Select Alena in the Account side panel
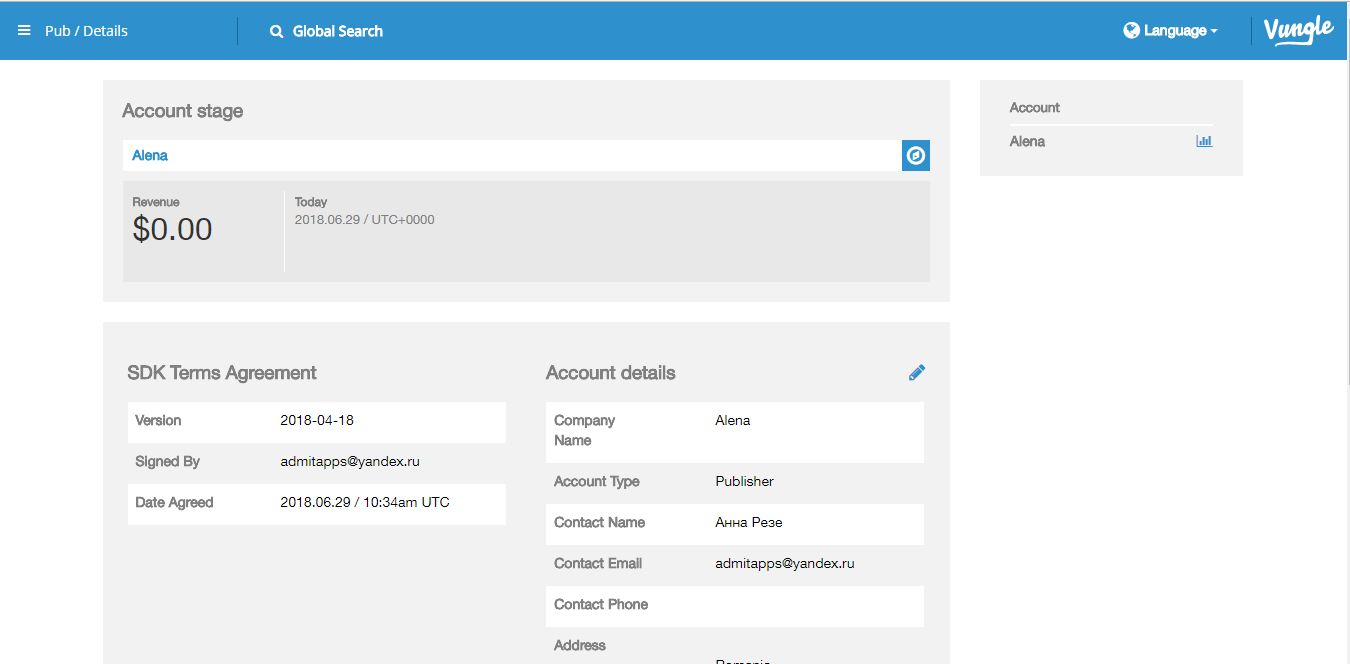 [1027, 142]
